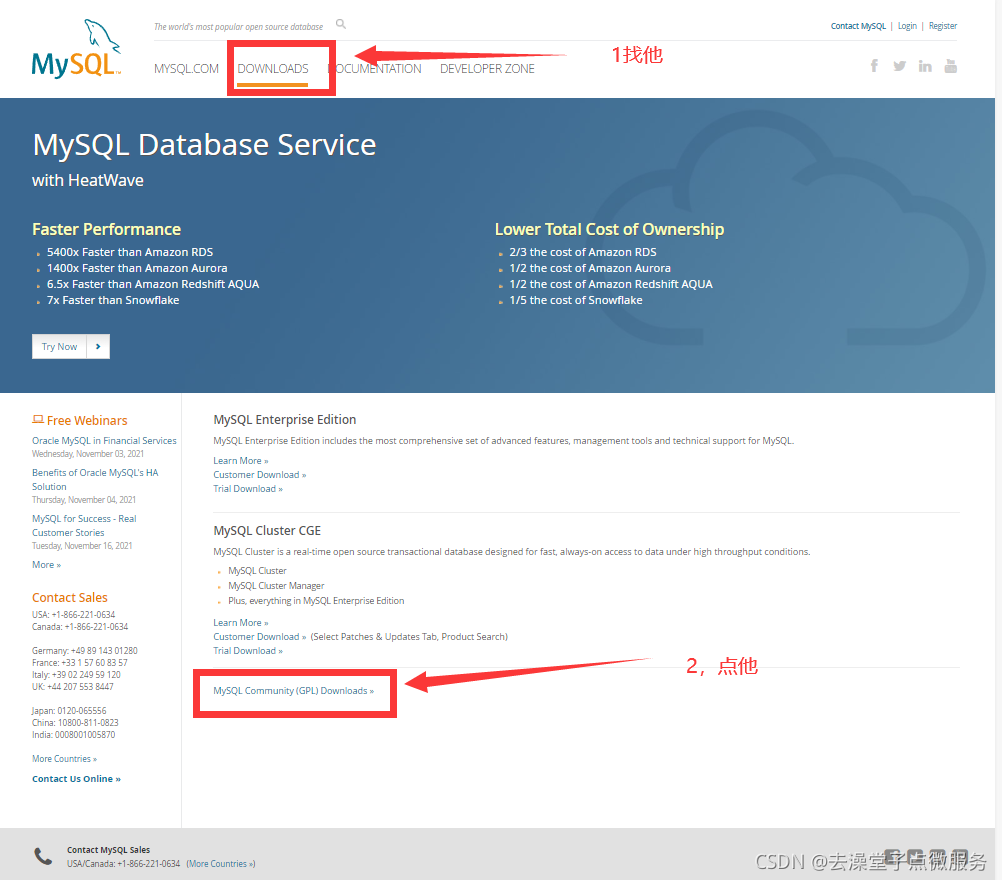Click 'with HeatWave' subtitle text
1002x880 pixels.
[88, 180]
